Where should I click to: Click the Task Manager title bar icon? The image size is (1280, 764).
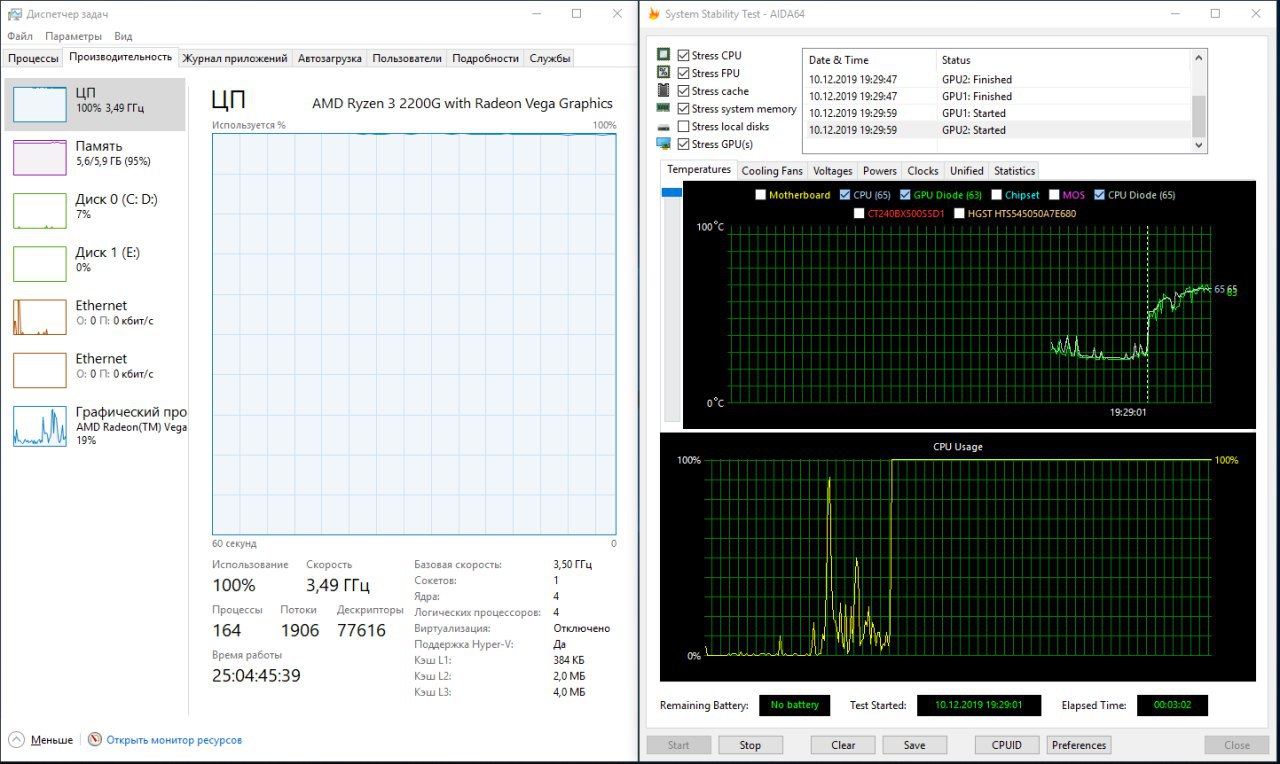[x=13, y=14]
